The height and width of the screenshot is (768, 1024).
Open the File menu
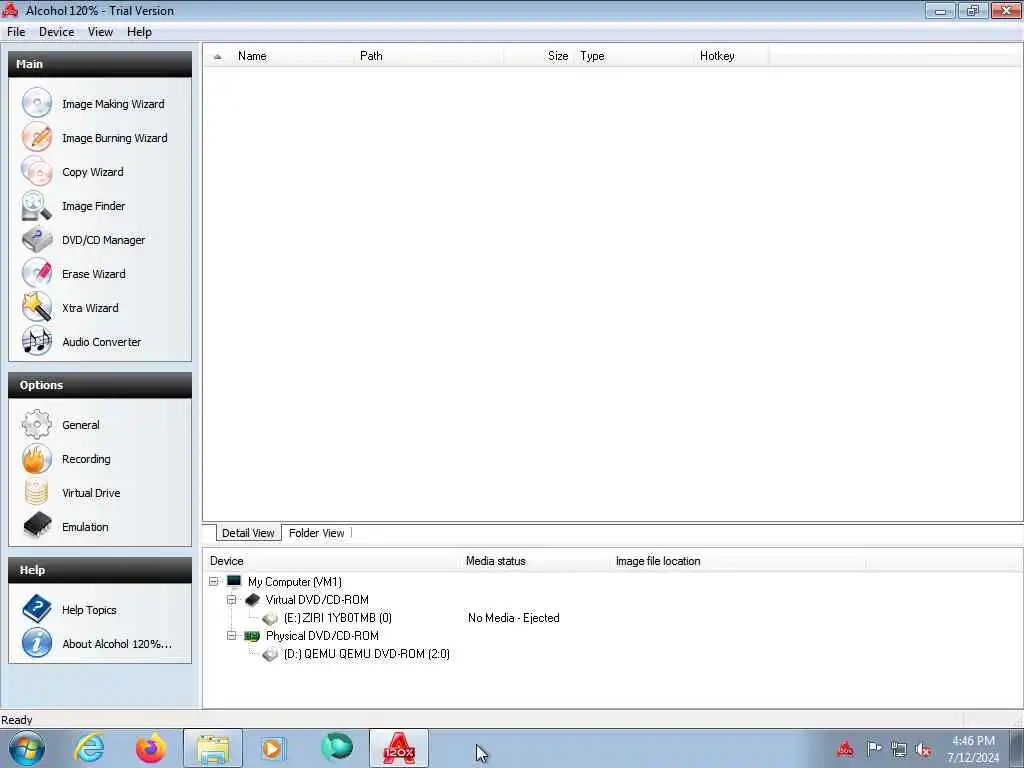tap(16, 32)
